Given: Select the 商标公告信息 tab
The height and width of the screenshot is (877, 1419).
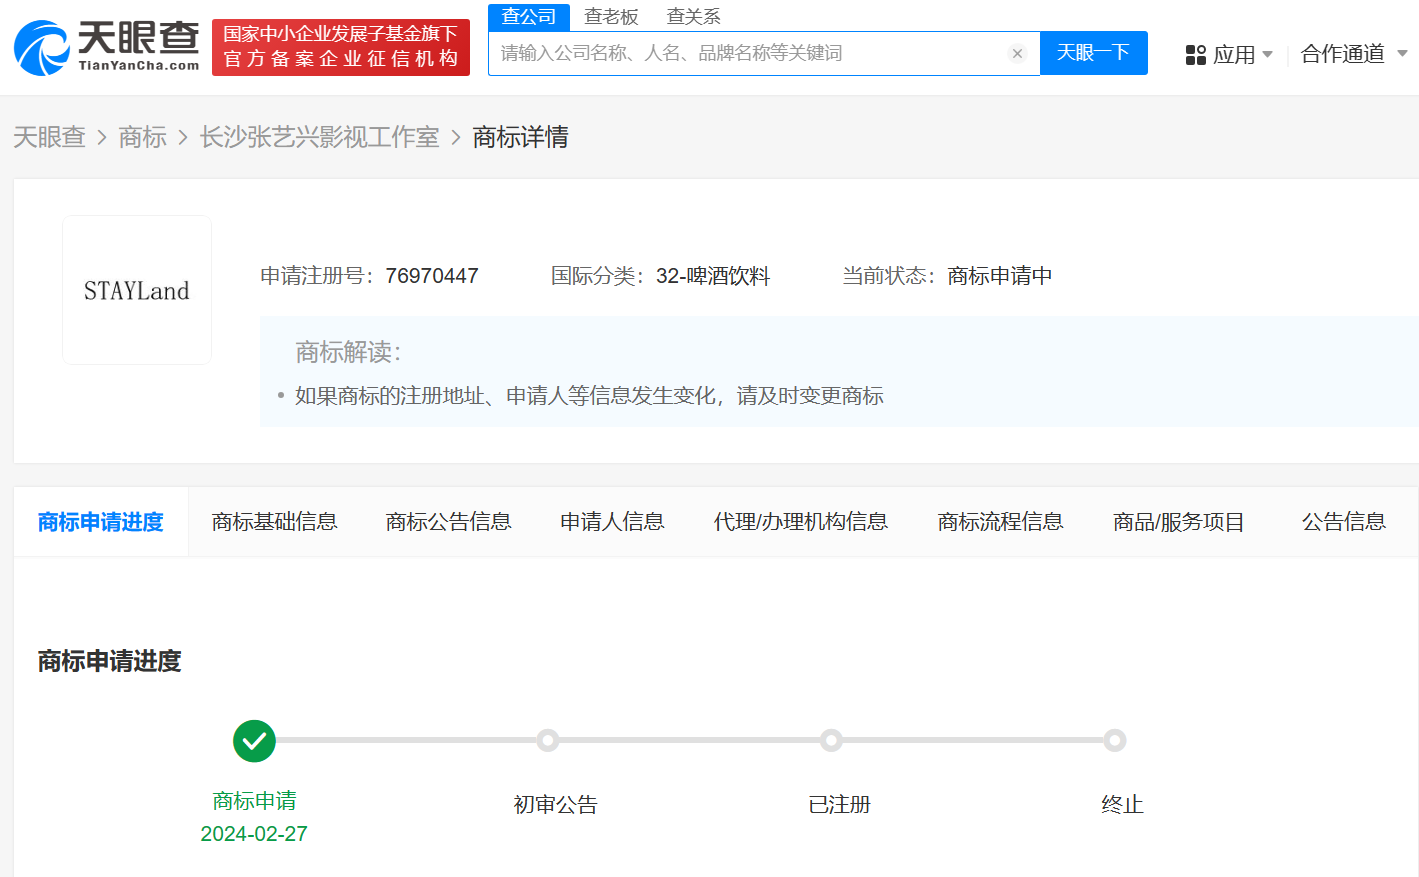Looking at the screenshot, I should (449, 522).
